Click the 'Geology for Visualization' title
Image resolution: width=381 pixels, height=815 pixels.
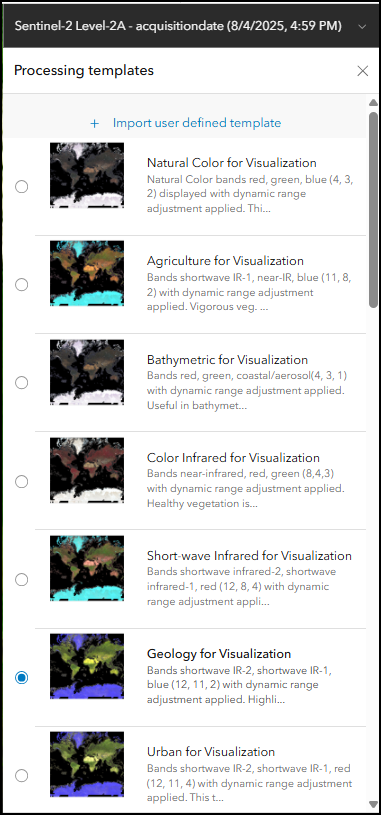click(x=219, y=654)
